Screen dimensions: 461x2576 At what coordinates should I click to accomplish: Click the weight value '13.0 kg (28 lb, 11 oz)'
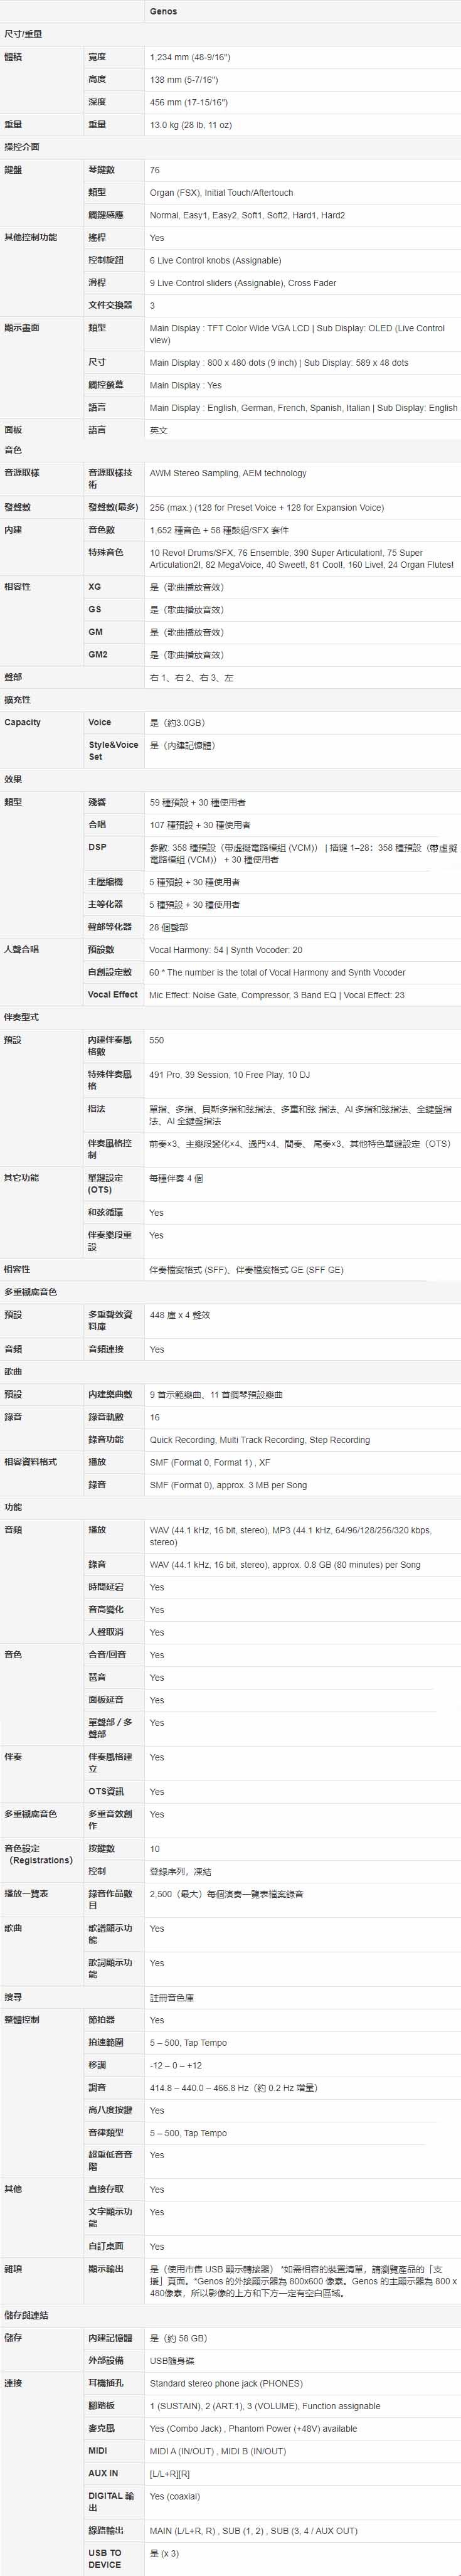pyautogui.click(x=191, y=125)
